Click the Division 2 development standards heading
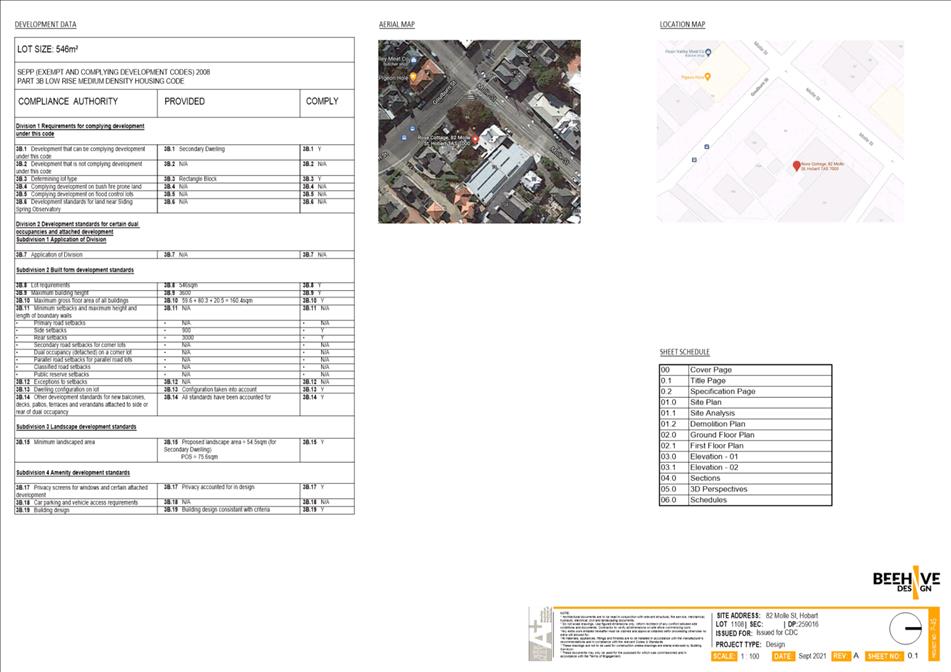 pos(77,228)
